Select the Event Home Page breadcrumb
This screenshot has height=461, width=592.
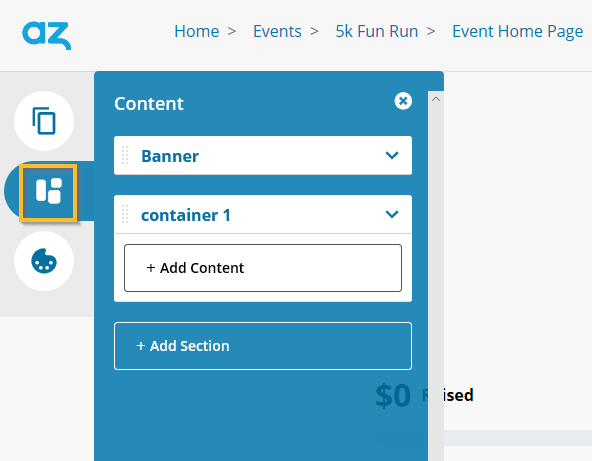tap(518, 32)
